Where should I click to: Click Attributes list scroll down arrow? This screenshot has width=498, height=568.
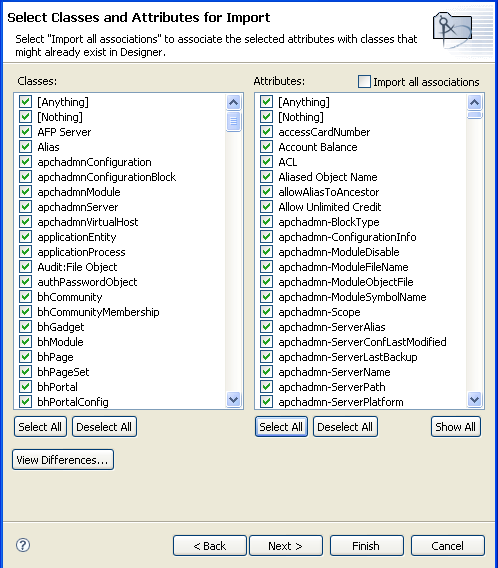474,399
